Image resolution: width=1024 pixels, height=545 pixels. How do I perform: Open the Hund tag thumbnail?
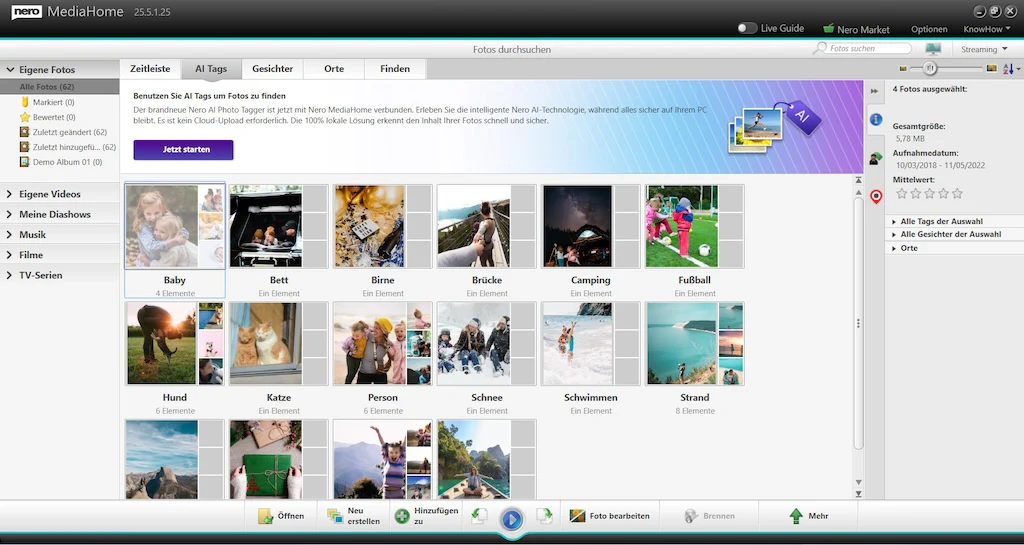[x=174, y=343]
